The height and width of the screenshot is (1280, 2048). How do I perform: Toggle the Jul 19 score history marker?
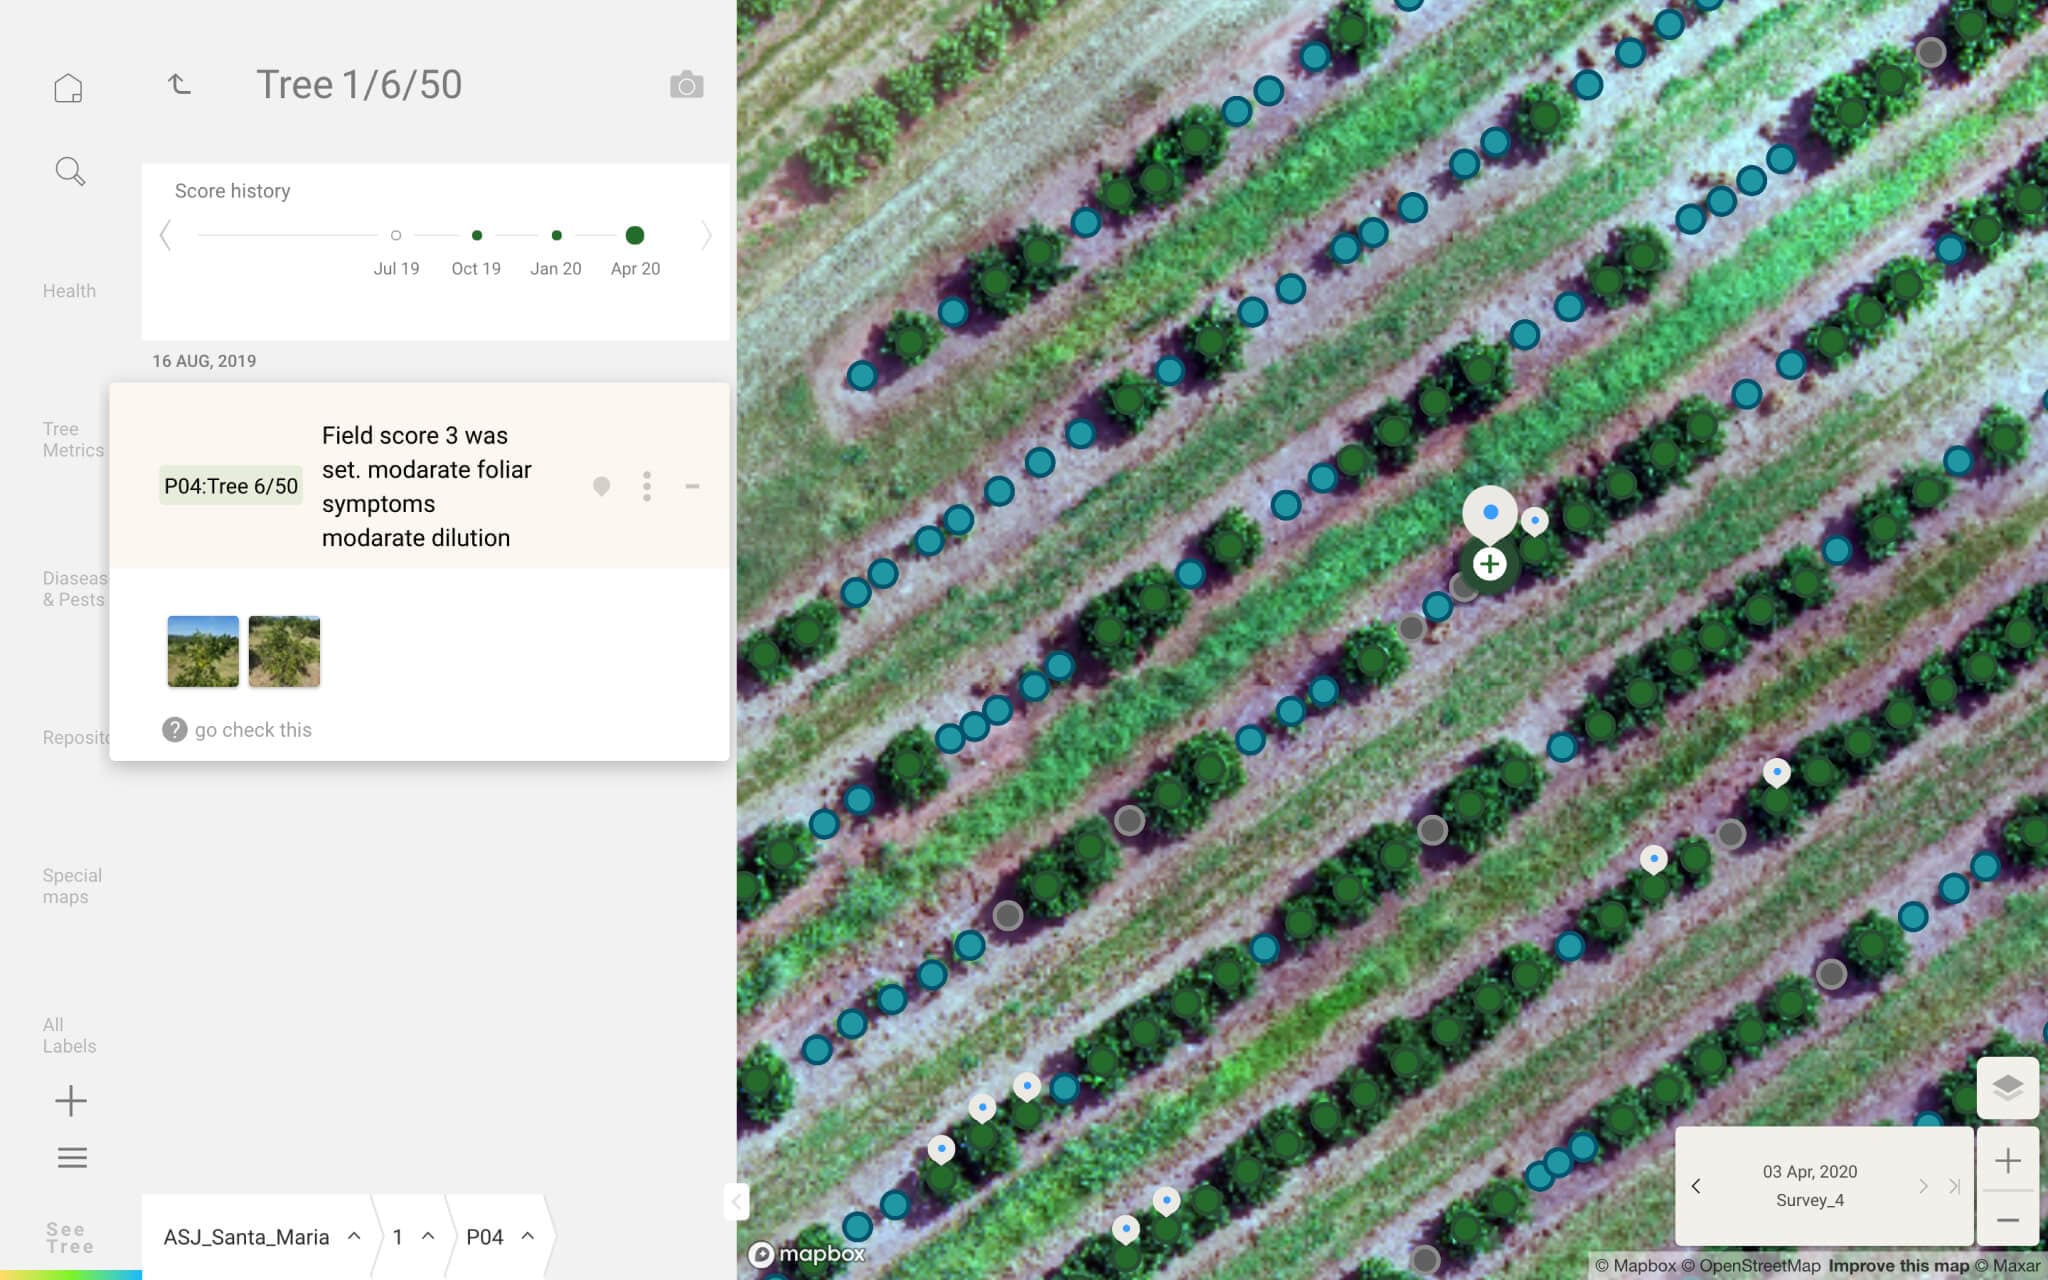pos(396,235)
